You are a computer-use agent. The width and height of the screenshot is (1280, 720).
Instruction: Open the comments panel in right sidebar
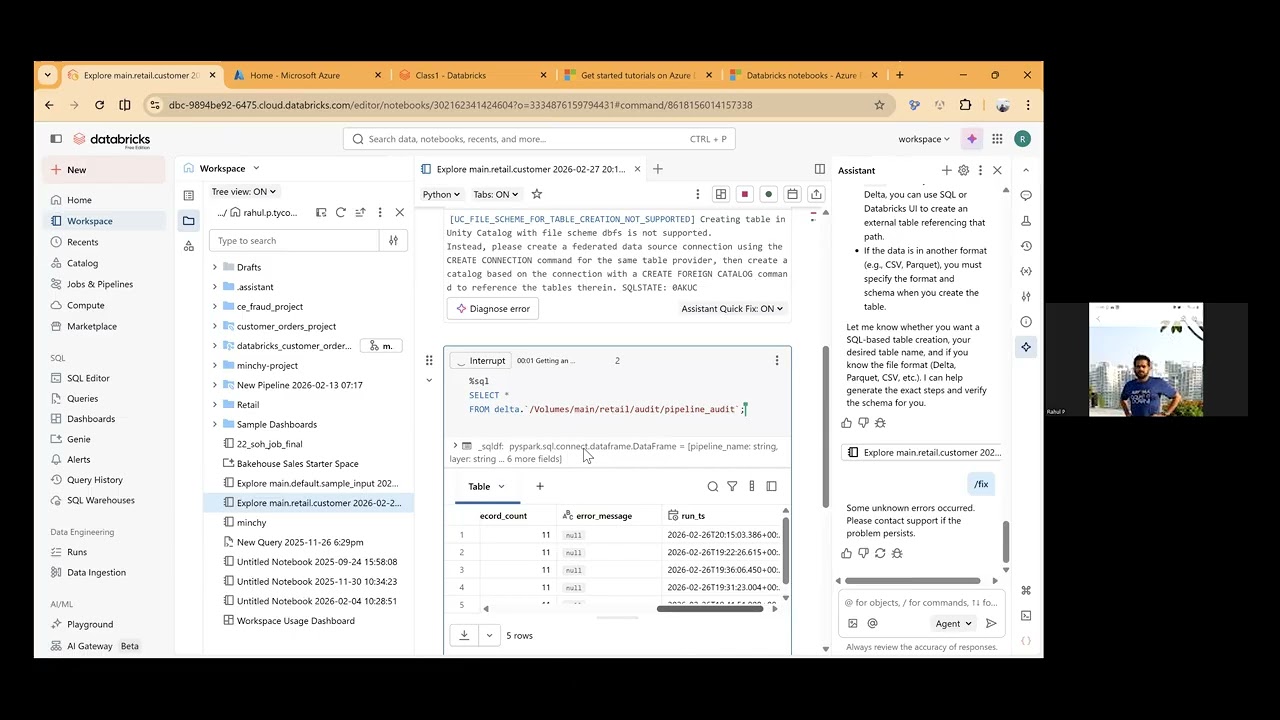(1026, 195)
